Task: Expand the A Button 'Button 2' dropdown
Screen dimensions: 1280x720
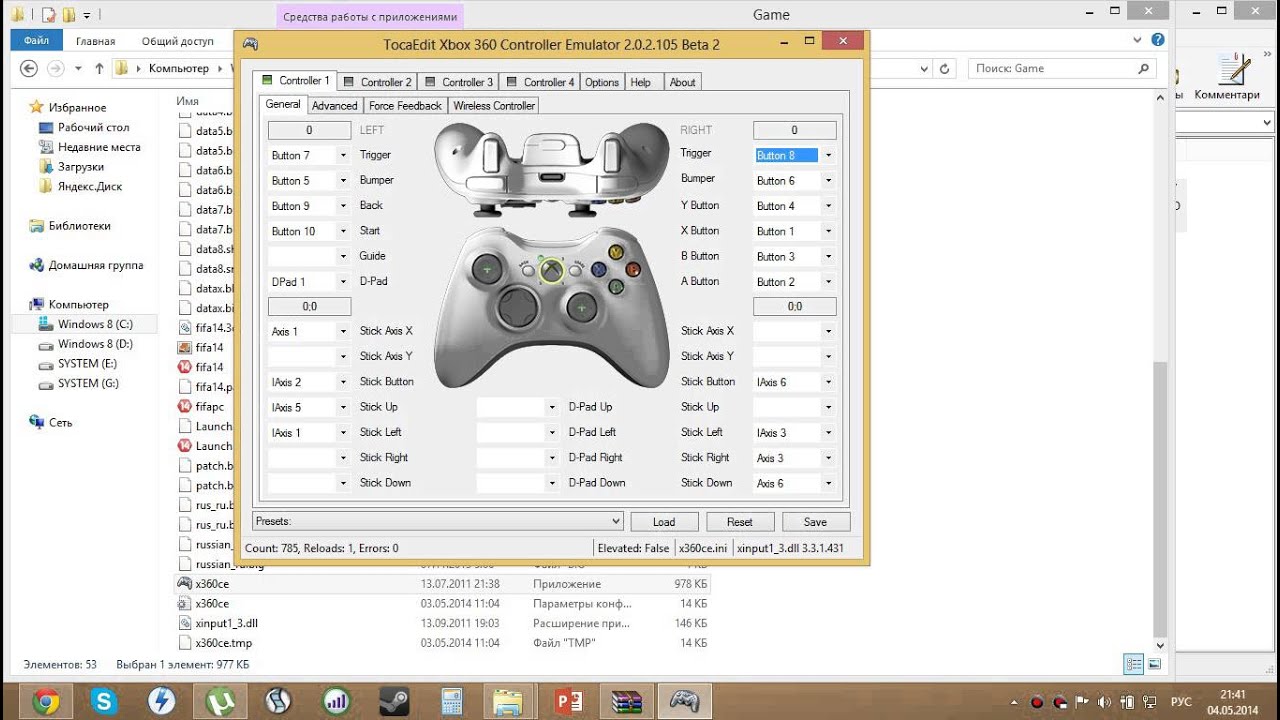Action: 828,282
